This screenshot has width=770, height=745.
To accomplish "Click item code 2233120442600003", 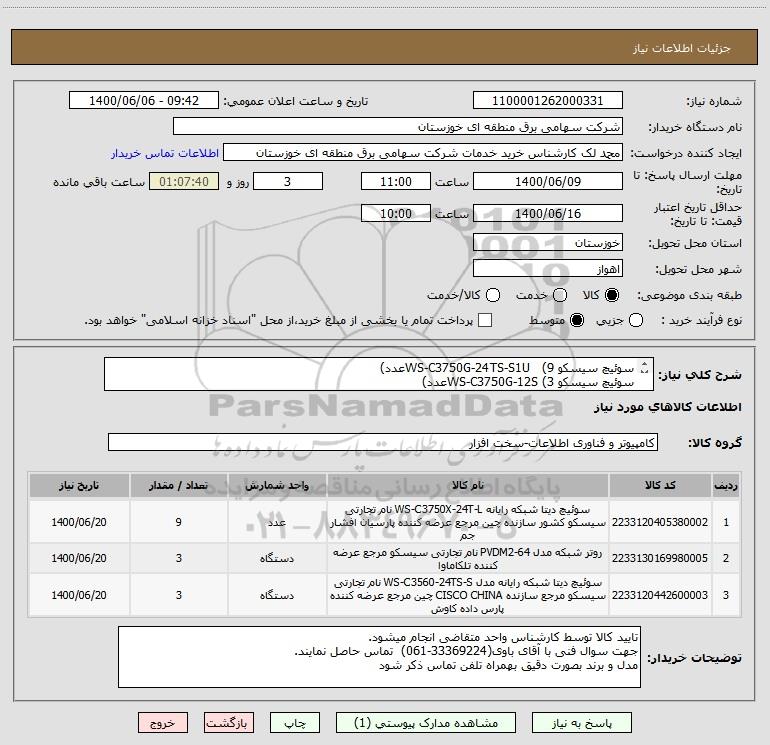I will (x=660, y=595).
